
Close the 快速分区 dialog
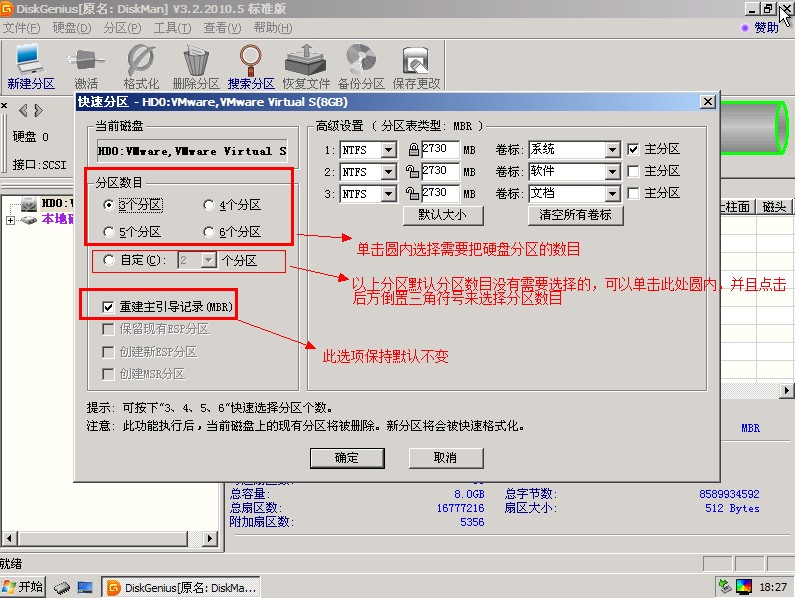coord(708,101)
